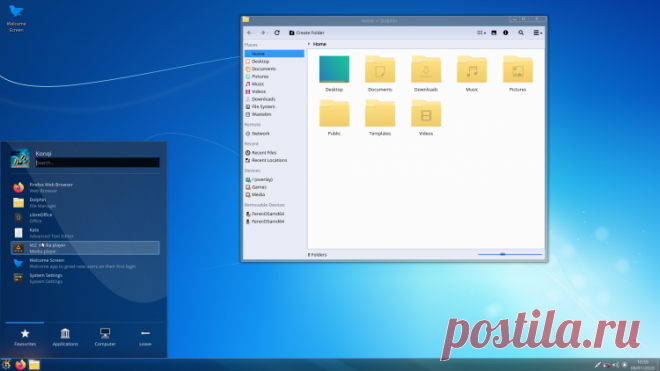Open System Settings from launcher
This screenshot has height=371, width=660.
pyautogui.click(x=85, y=278)
